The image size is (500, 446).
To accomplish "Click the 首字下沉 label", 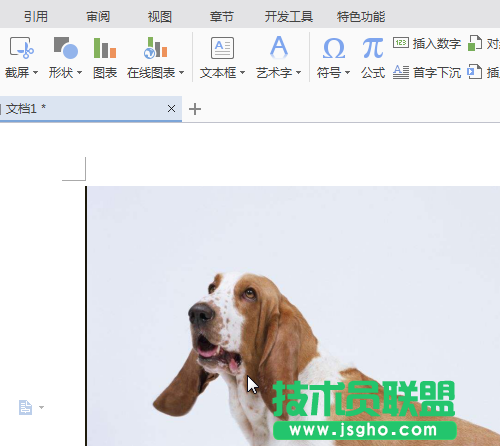I will pyautogui.click(x=437, y=72).
